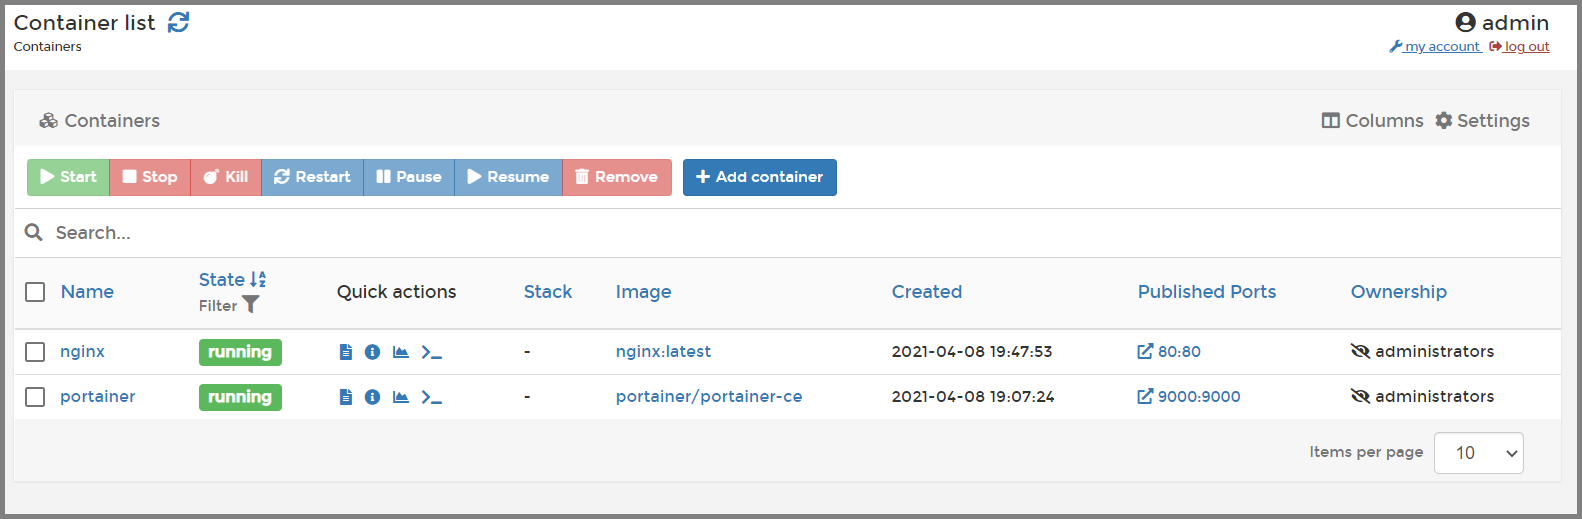Viewport: 1582px width, 519px height.
Task: Sort by the Name column header
Action: [x=87, y=292]
